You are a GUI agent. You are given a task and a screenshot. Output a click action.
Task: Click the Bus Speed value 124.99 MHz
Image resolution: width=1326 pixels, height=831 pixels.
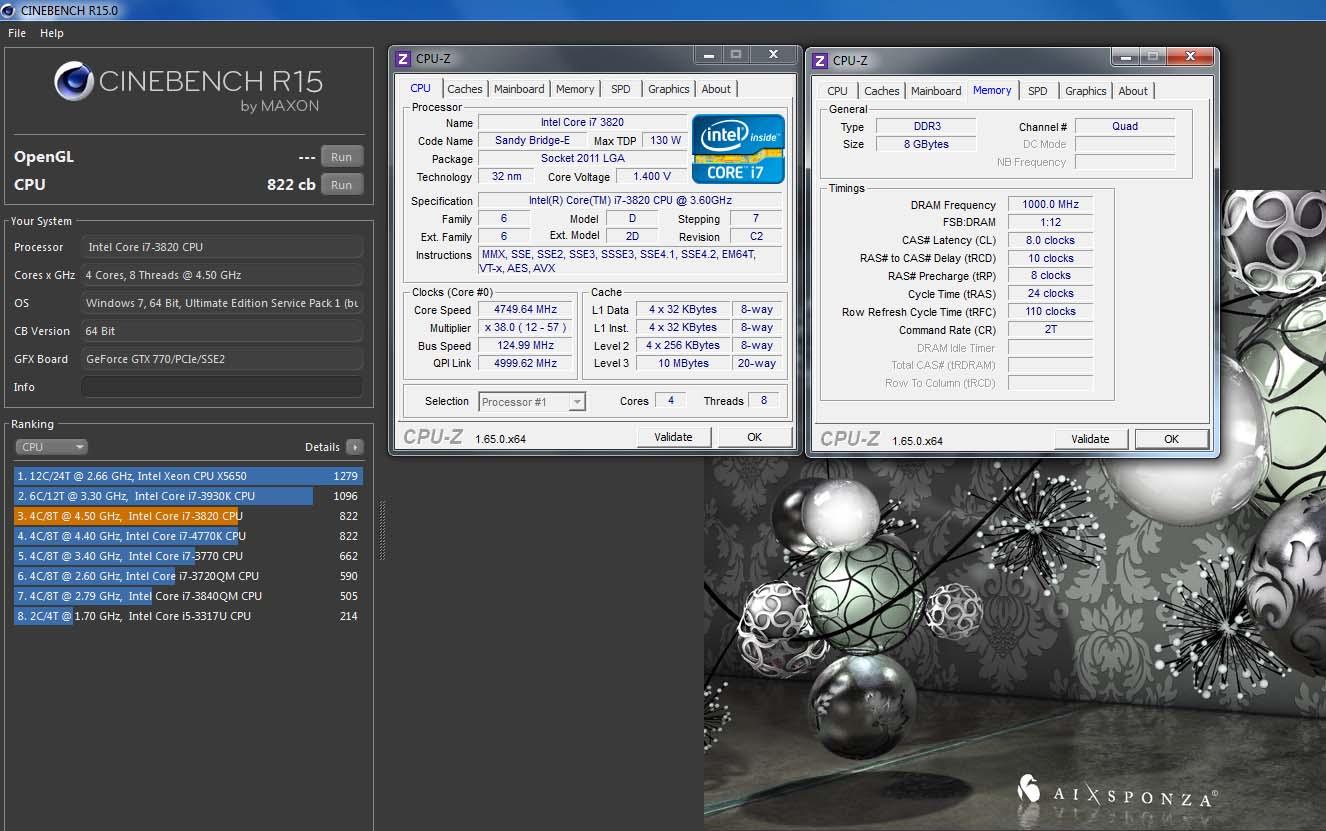click(525, 346)
